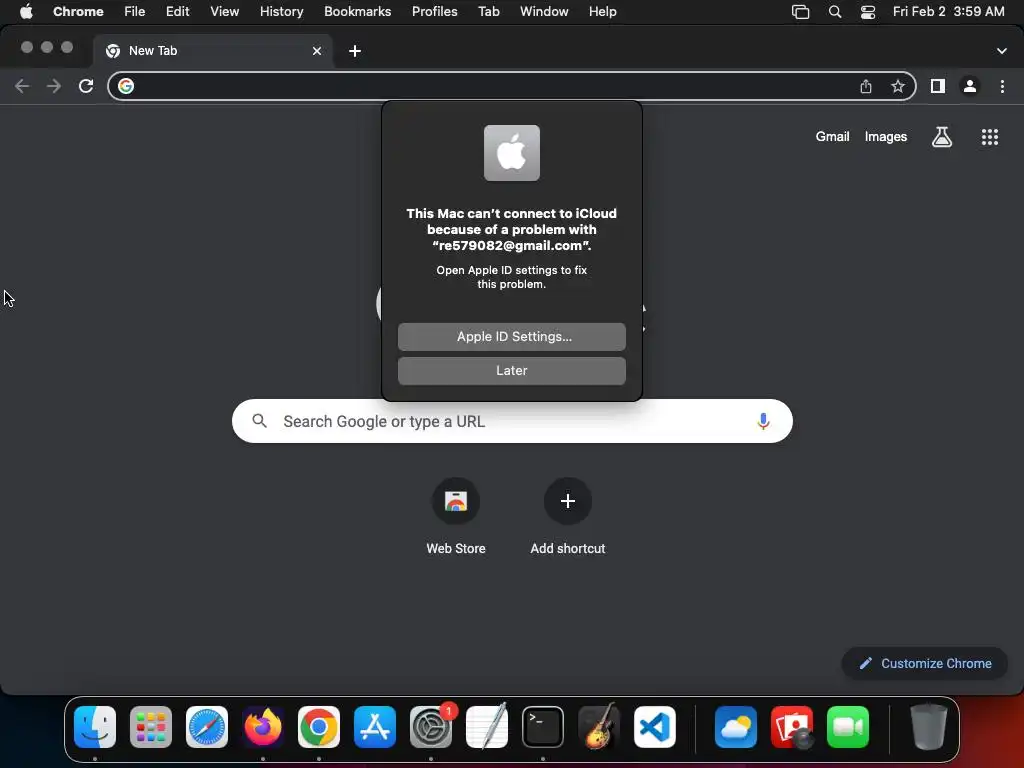
Task: Open the Edit menu
Action: click(x=177, y=12)
